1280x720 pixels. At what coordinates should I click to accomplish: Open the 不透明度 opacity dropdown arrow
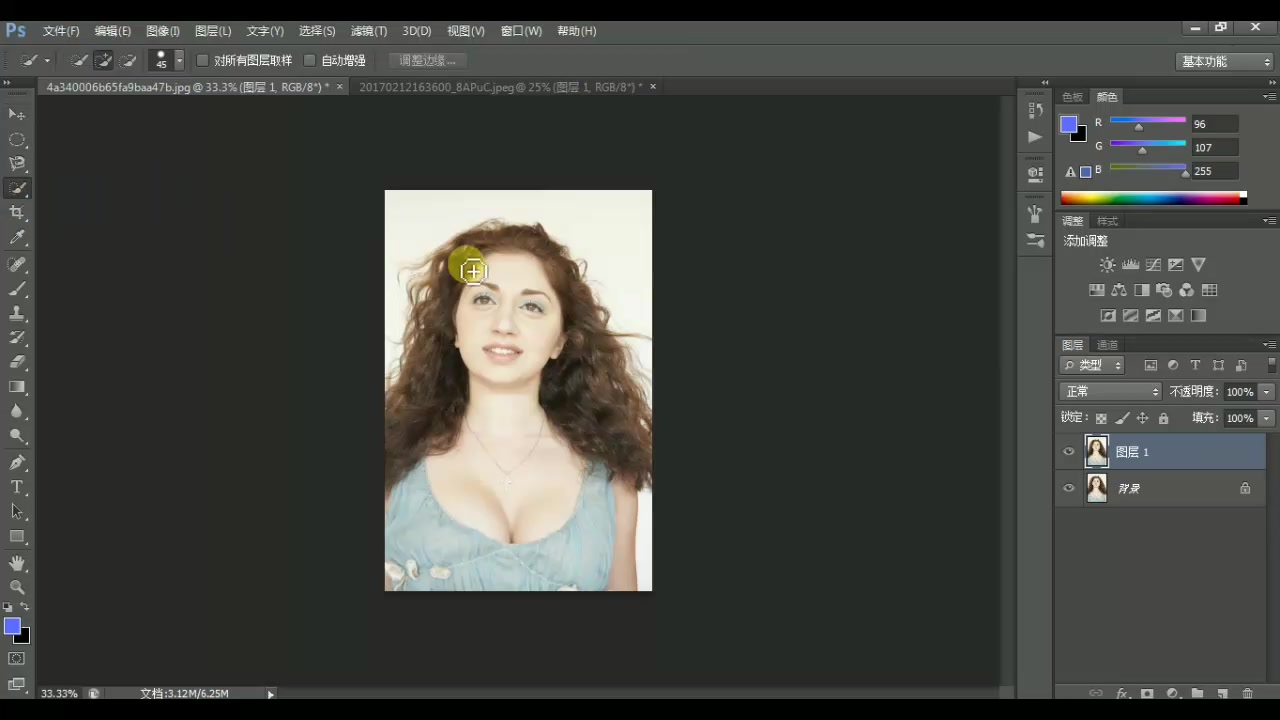[1267, 392]
